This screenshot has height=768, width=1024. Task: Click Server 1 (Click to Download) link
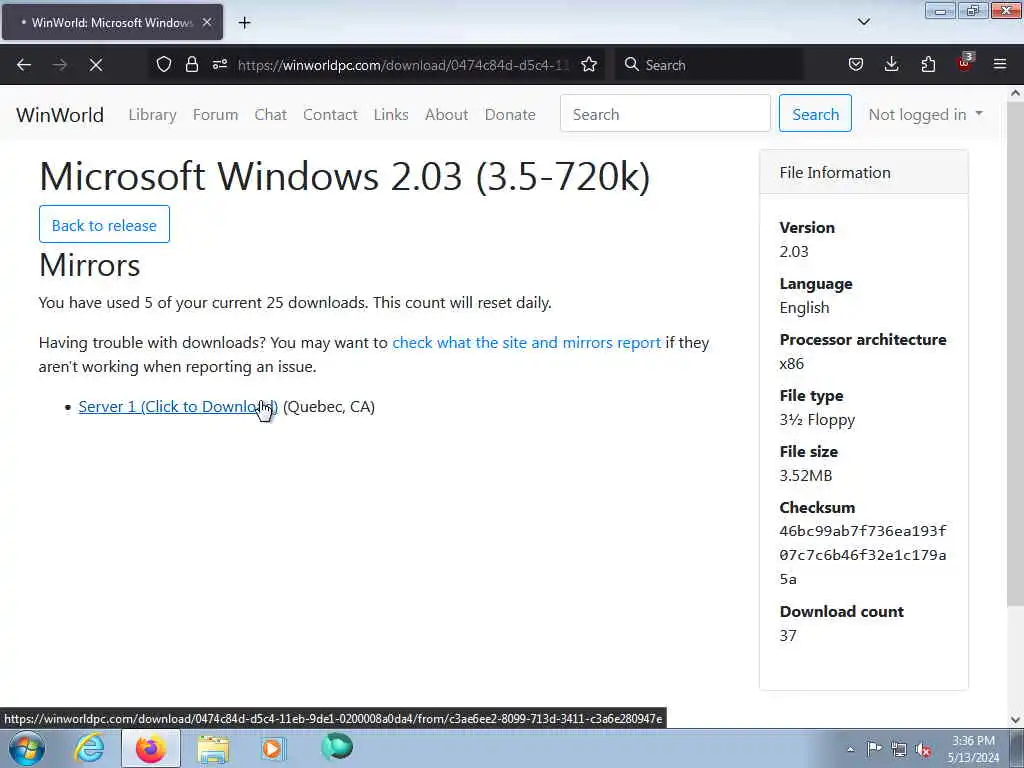(178, 407)
